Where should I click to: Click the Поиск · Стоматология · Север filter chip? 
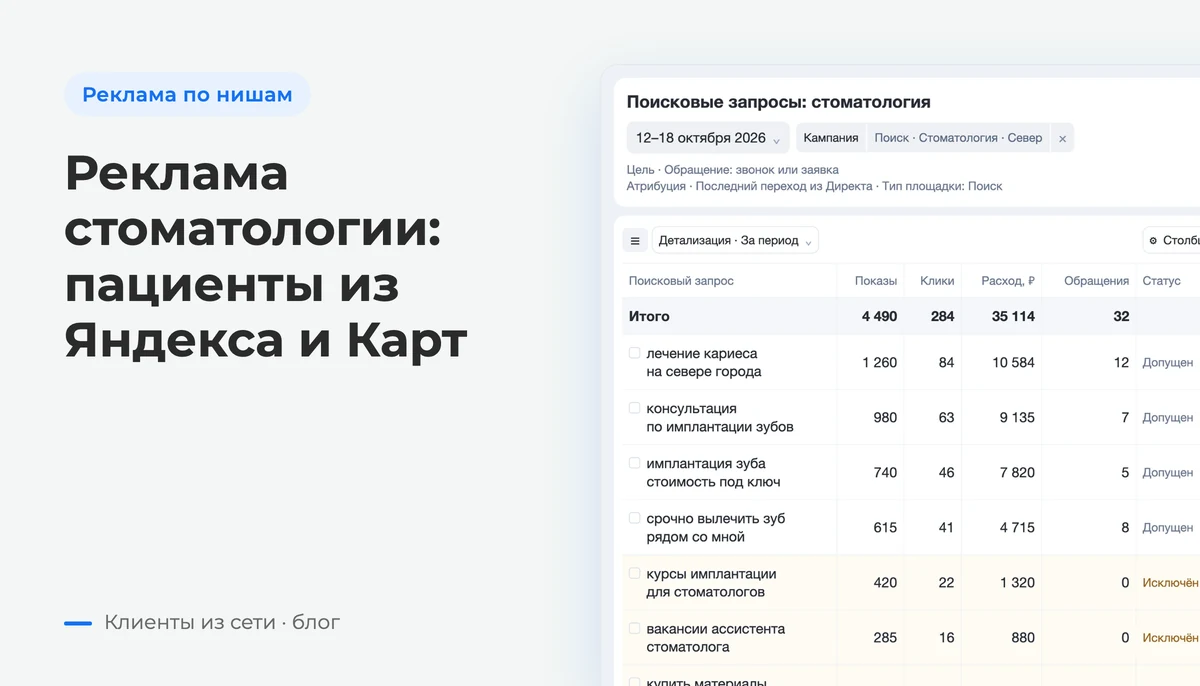958,138
